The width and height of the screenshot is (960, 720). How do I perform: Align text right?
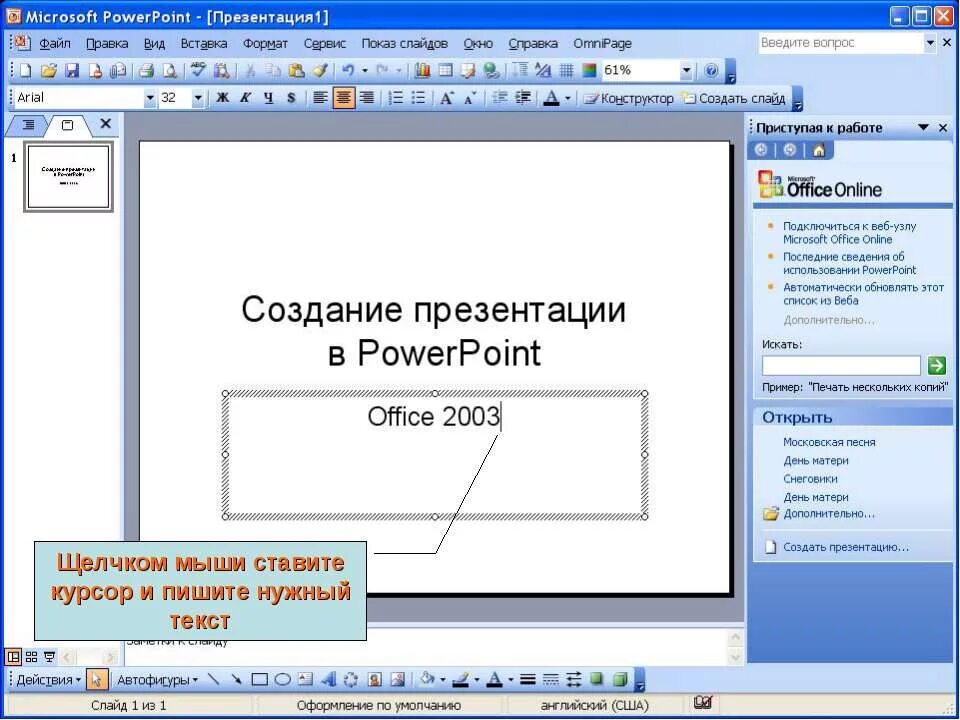(x=366, y=98)
